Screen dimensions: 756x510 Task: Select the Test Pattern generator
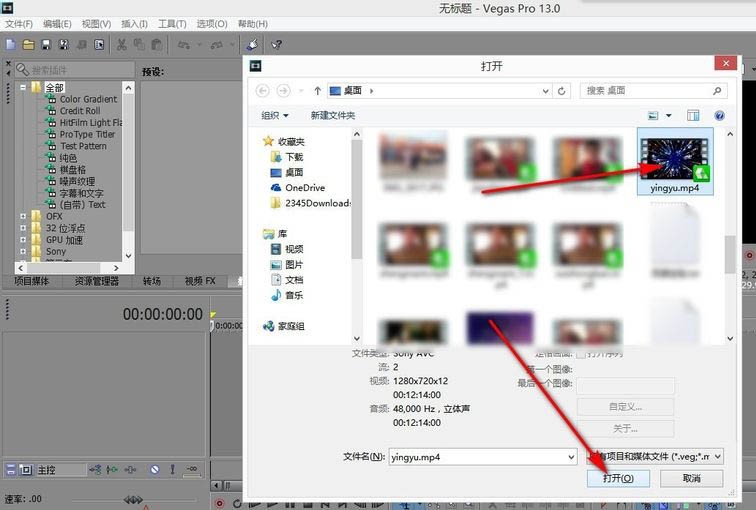[83, 146]
